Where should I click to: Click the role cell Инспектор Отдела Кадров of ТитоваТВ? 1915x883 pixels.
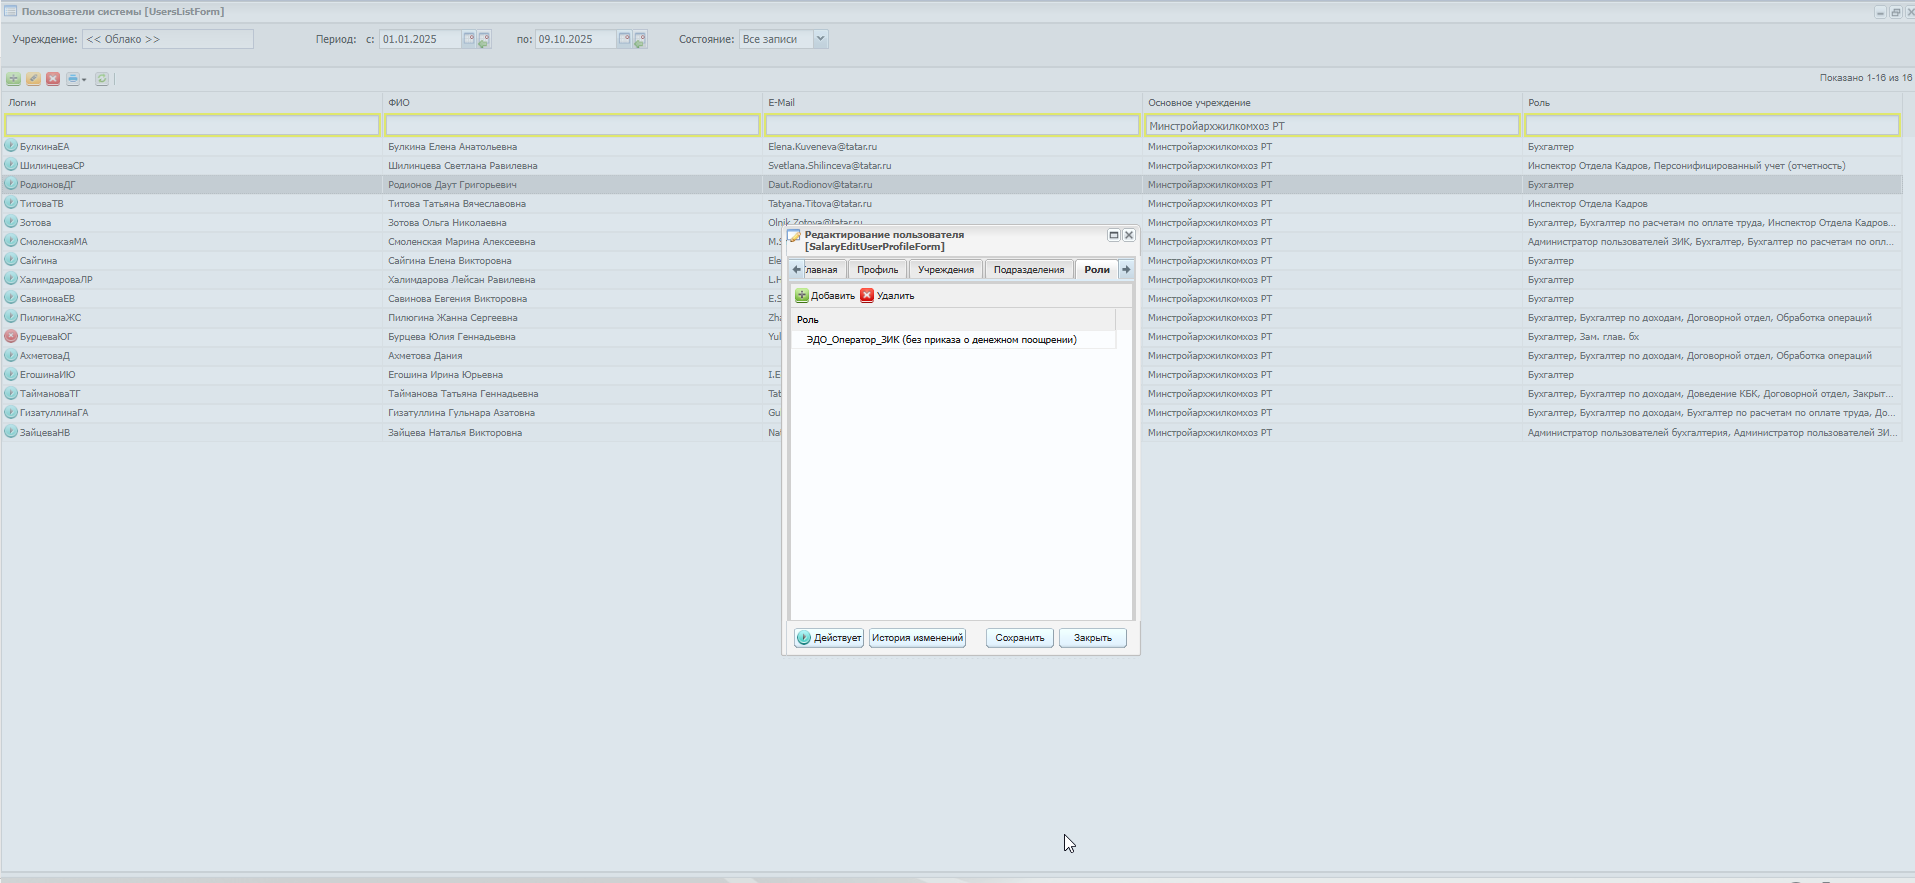1587,204
